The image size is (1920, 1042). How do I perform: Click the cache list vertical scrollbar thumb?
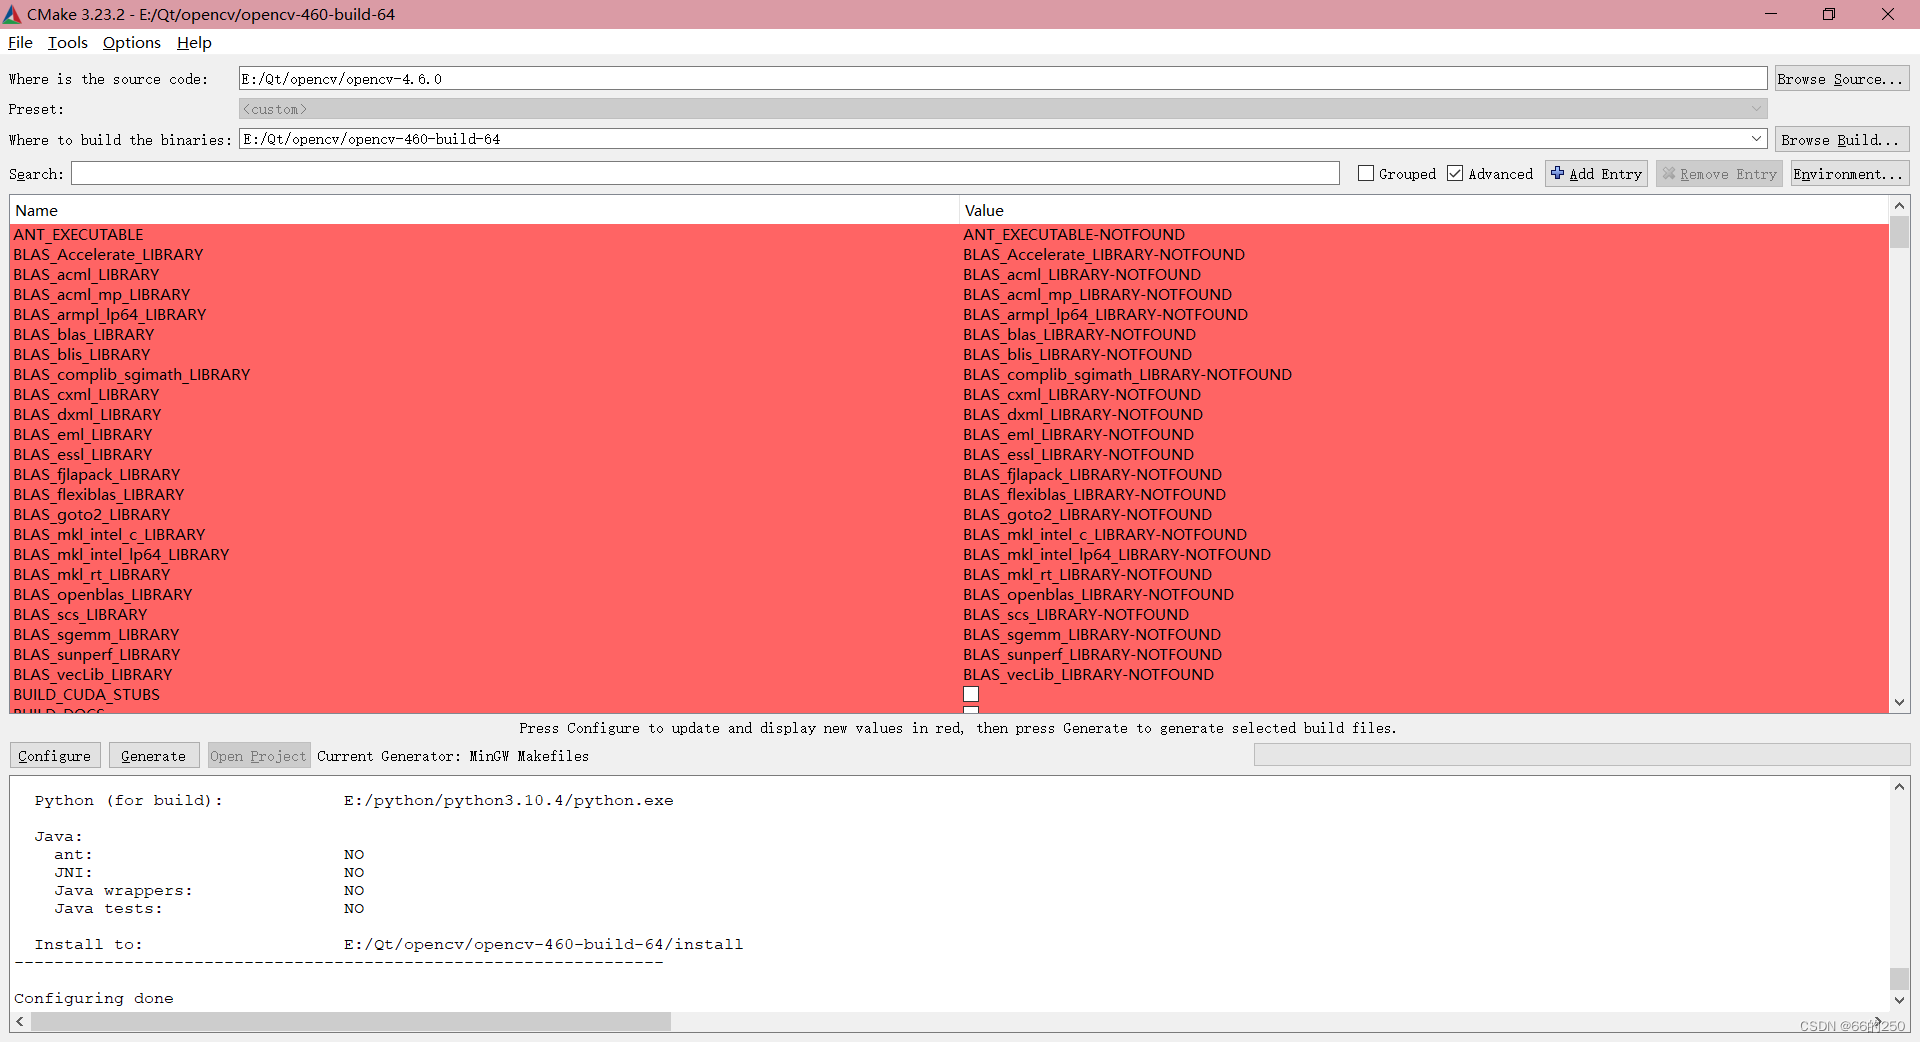point(1899,232)
